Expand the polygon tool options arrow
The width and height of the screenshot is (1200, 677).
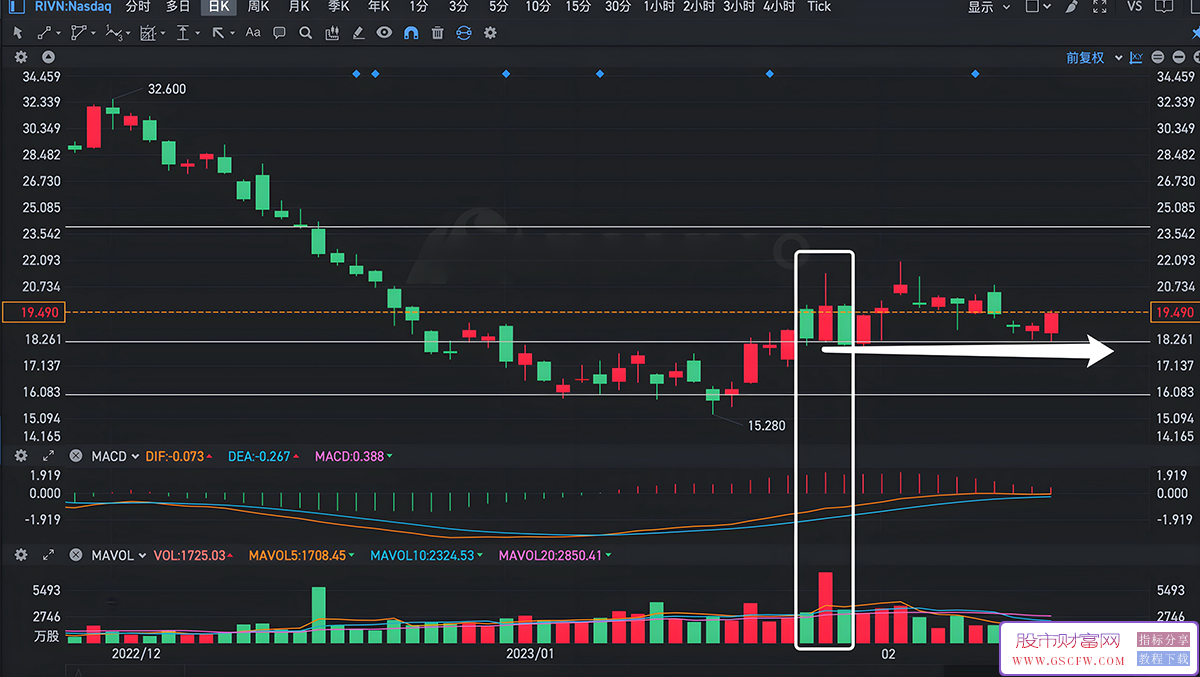coord(95,33)
